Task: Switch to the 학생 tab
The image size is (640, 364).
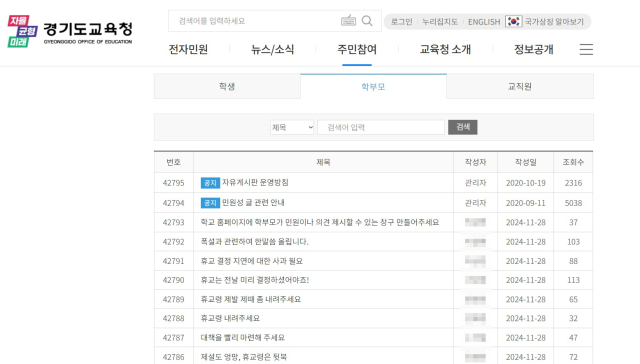Action: coord(227,87)
